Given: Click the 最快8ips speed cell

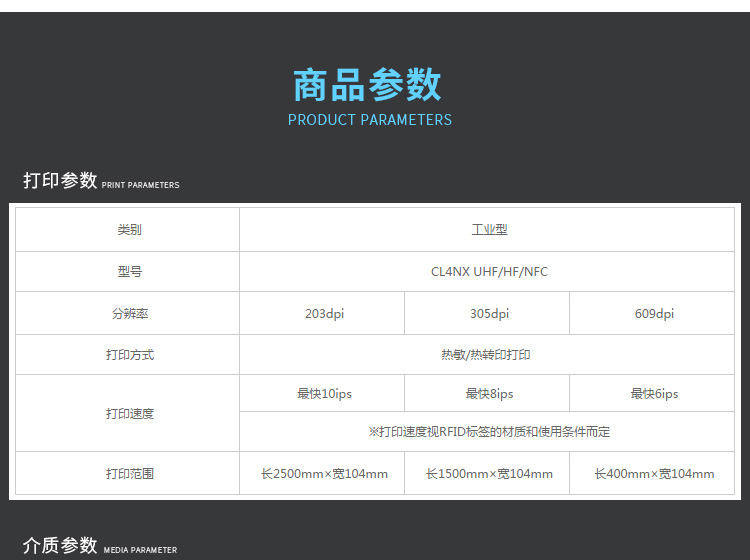Looking at the screenshot, I should tap(489, 394).
